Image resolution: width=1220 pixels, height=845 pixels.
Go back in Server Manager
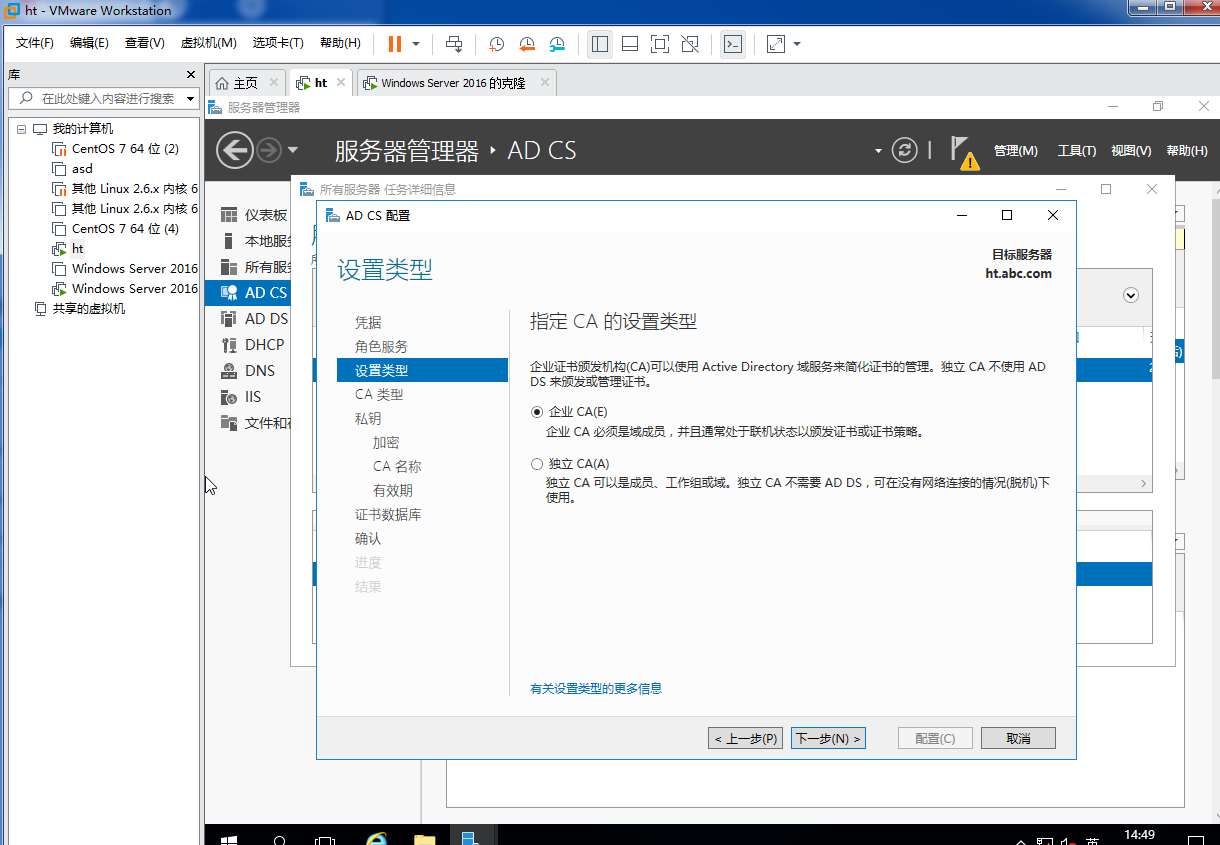pos(235,150)
